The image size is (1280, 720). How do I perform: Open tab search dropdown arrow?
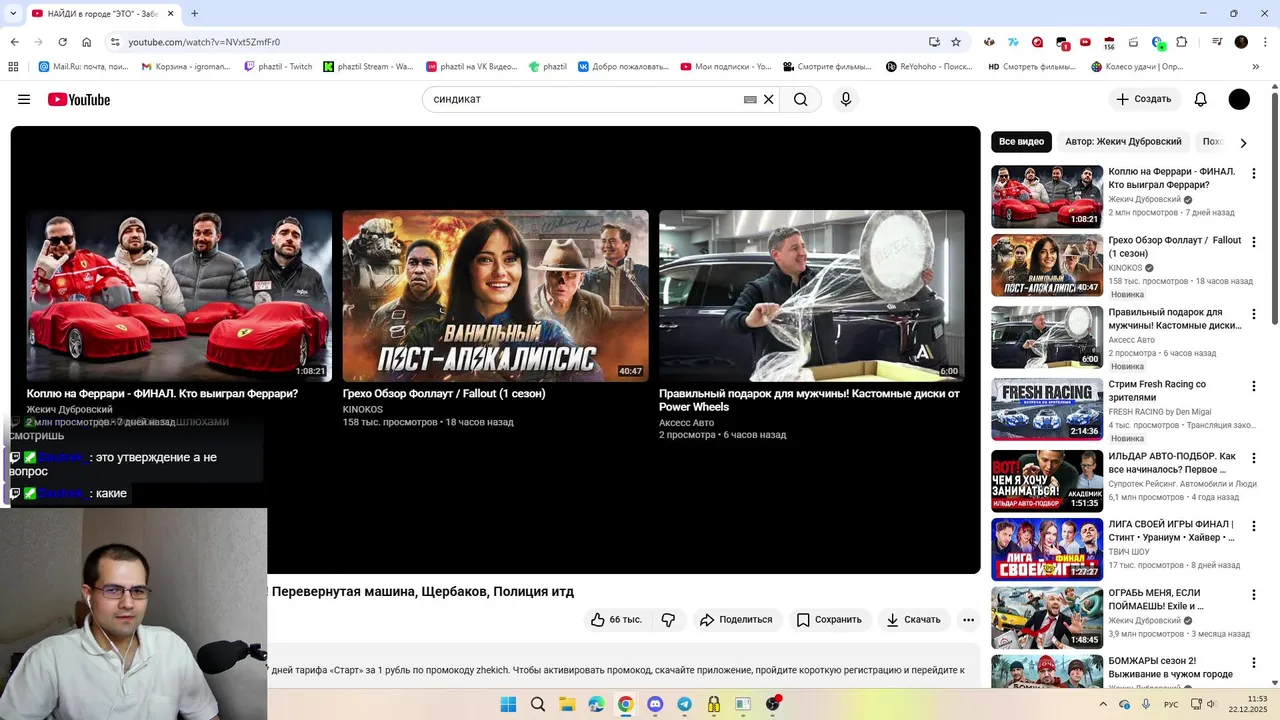point(13,13)
